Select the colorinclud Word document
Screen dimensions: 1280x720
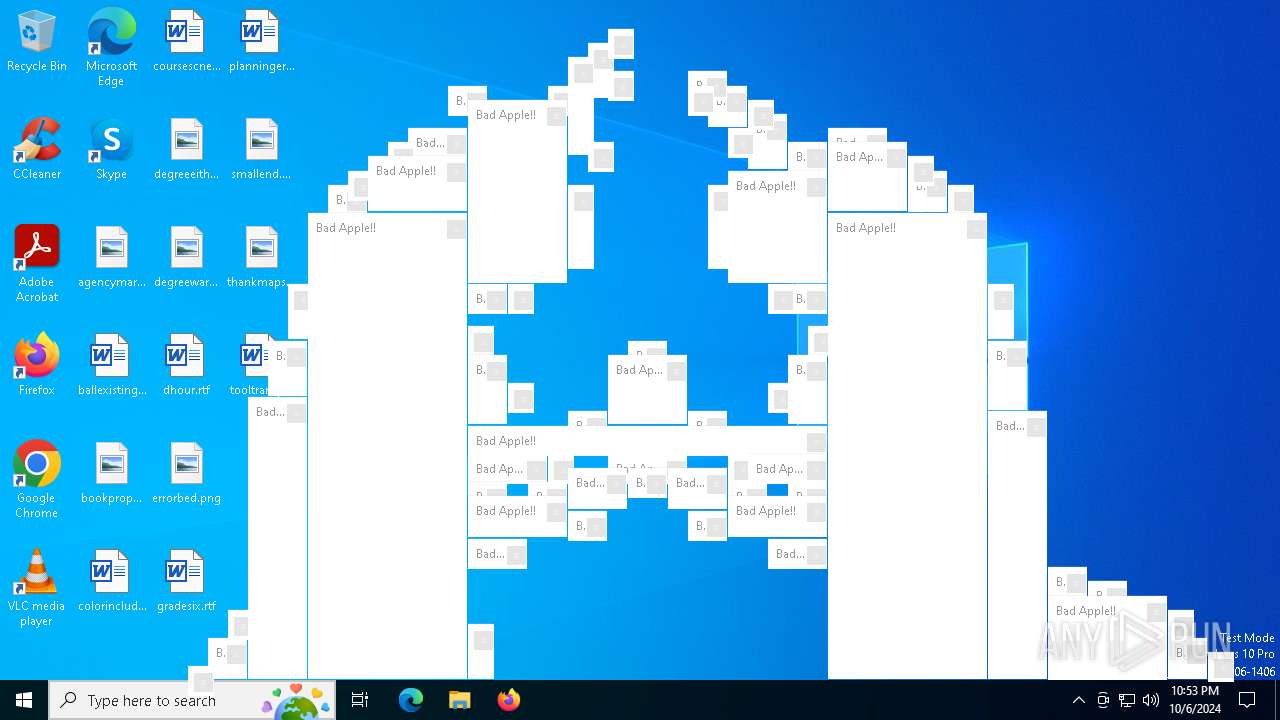(111, 582)
